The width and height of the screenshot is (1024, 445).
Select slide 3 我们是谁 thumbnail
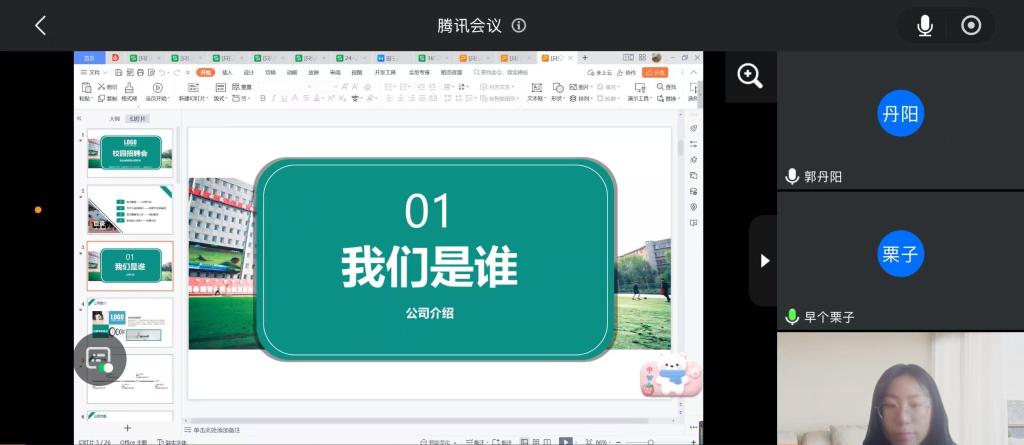point(129,265)
